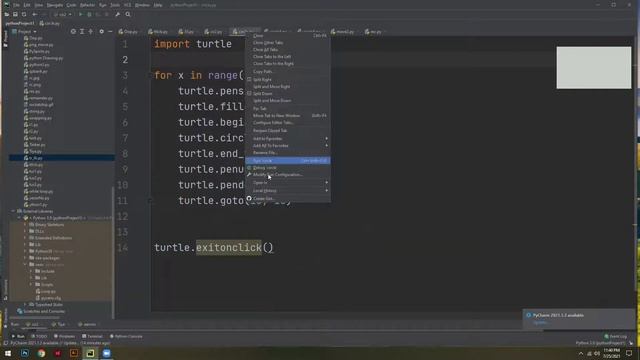The image size is (640, 360).
Task: Open the Event Log
Action: [x=616, y=336]
